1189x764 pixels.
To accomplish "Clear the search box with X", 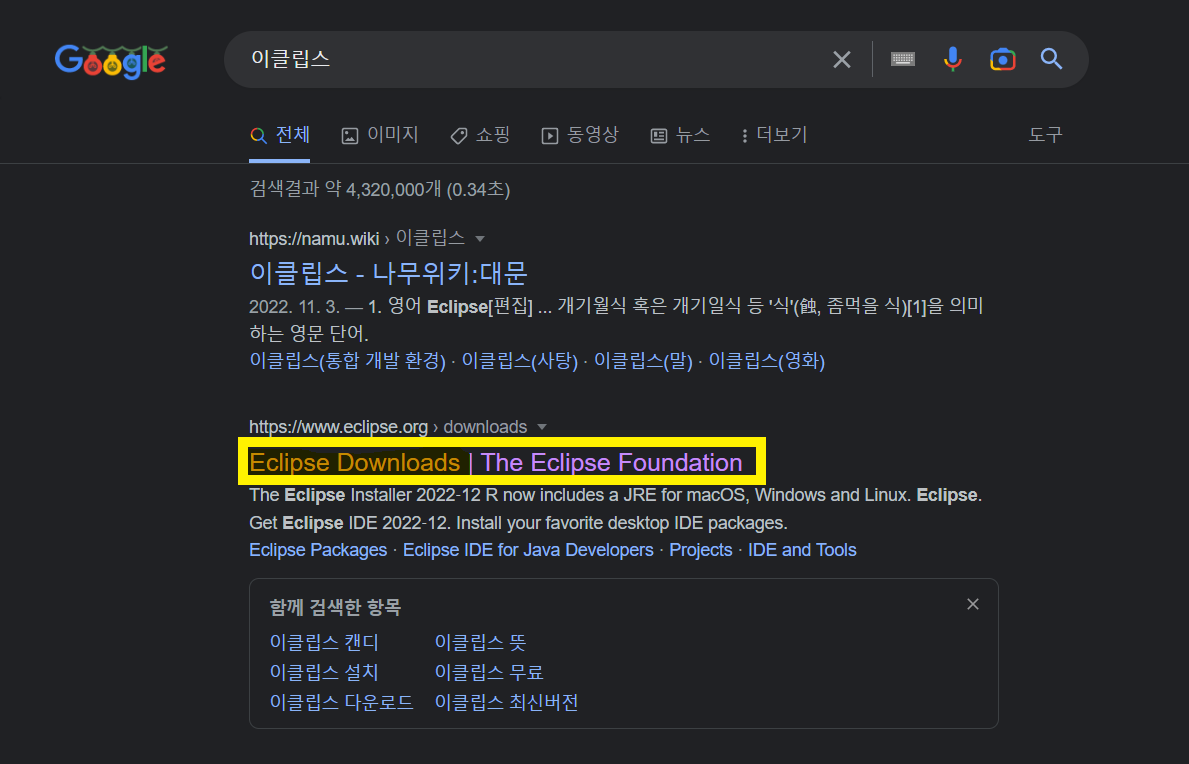I will pos(842,59).
